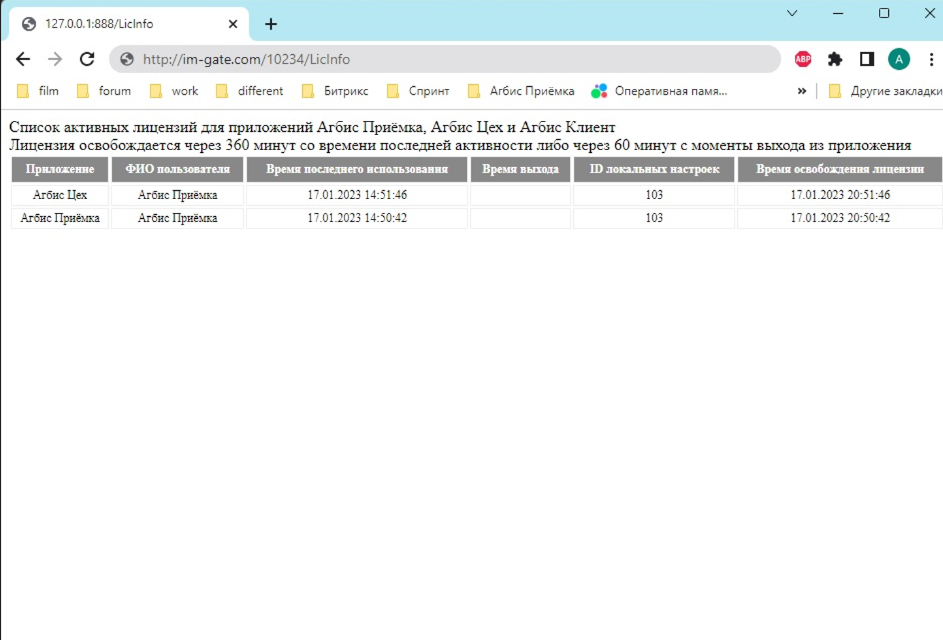Open a new tab with plus button
The width and height of the screenshot is (943, 640).
(271, 24)
